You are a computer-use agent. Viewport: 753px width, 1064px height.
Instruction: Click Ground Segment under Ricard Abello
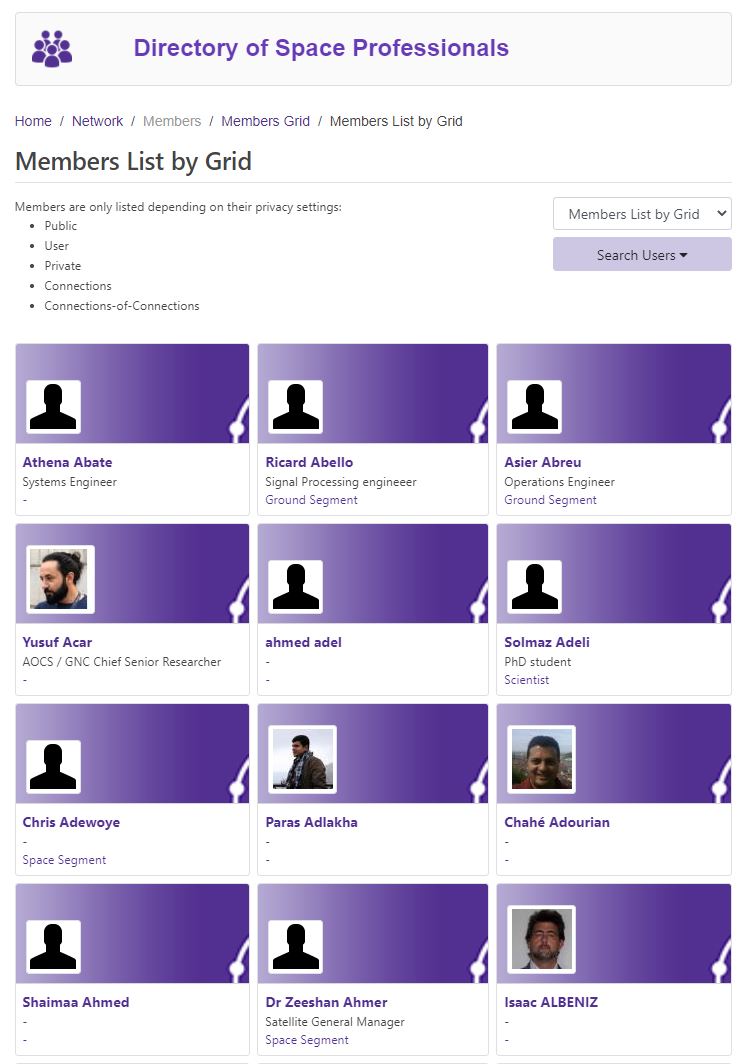(311, 499)
